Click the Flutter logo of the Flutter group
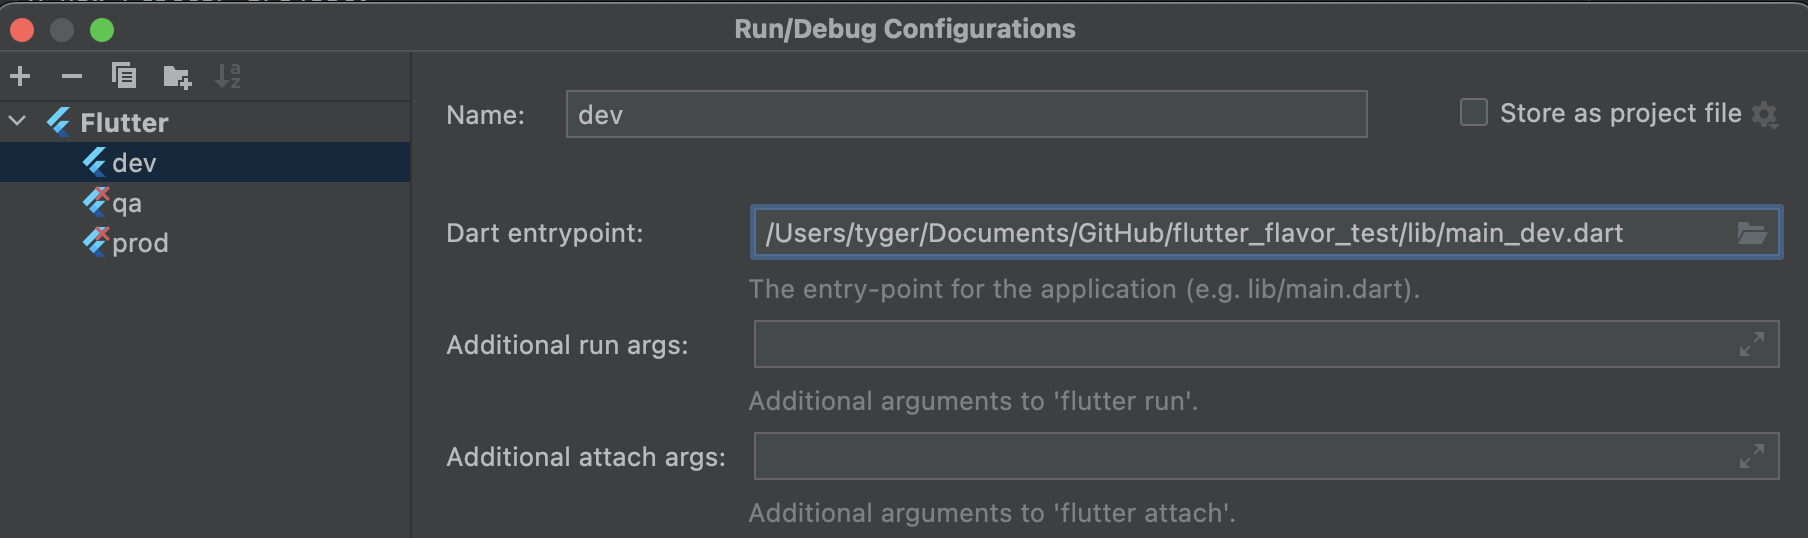This screenshot has height=538, width=1808. pyautogui.click(x=59, y=122)
